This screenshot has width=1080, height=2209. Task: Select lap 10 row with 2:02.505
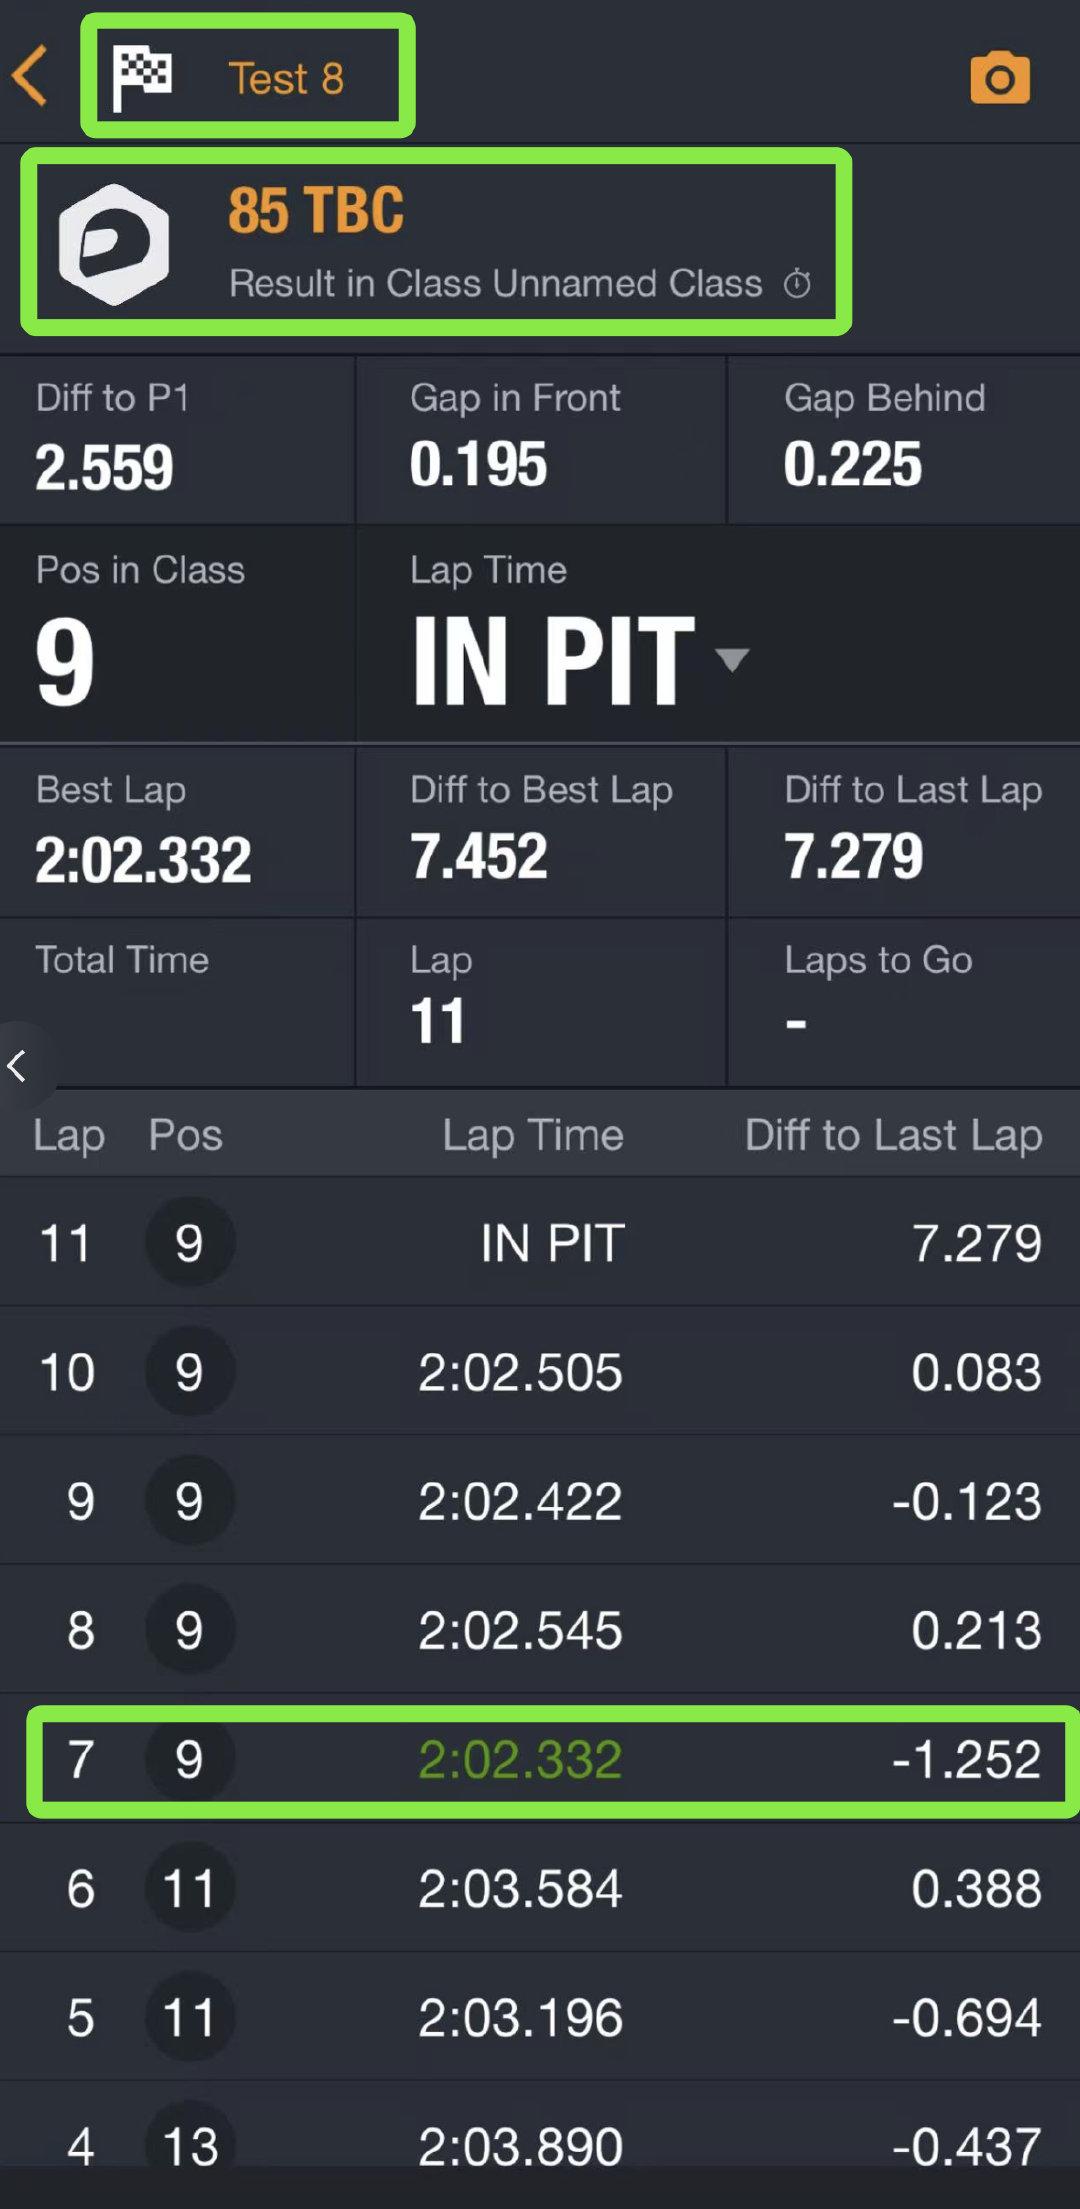click(x=540, y=1371)
